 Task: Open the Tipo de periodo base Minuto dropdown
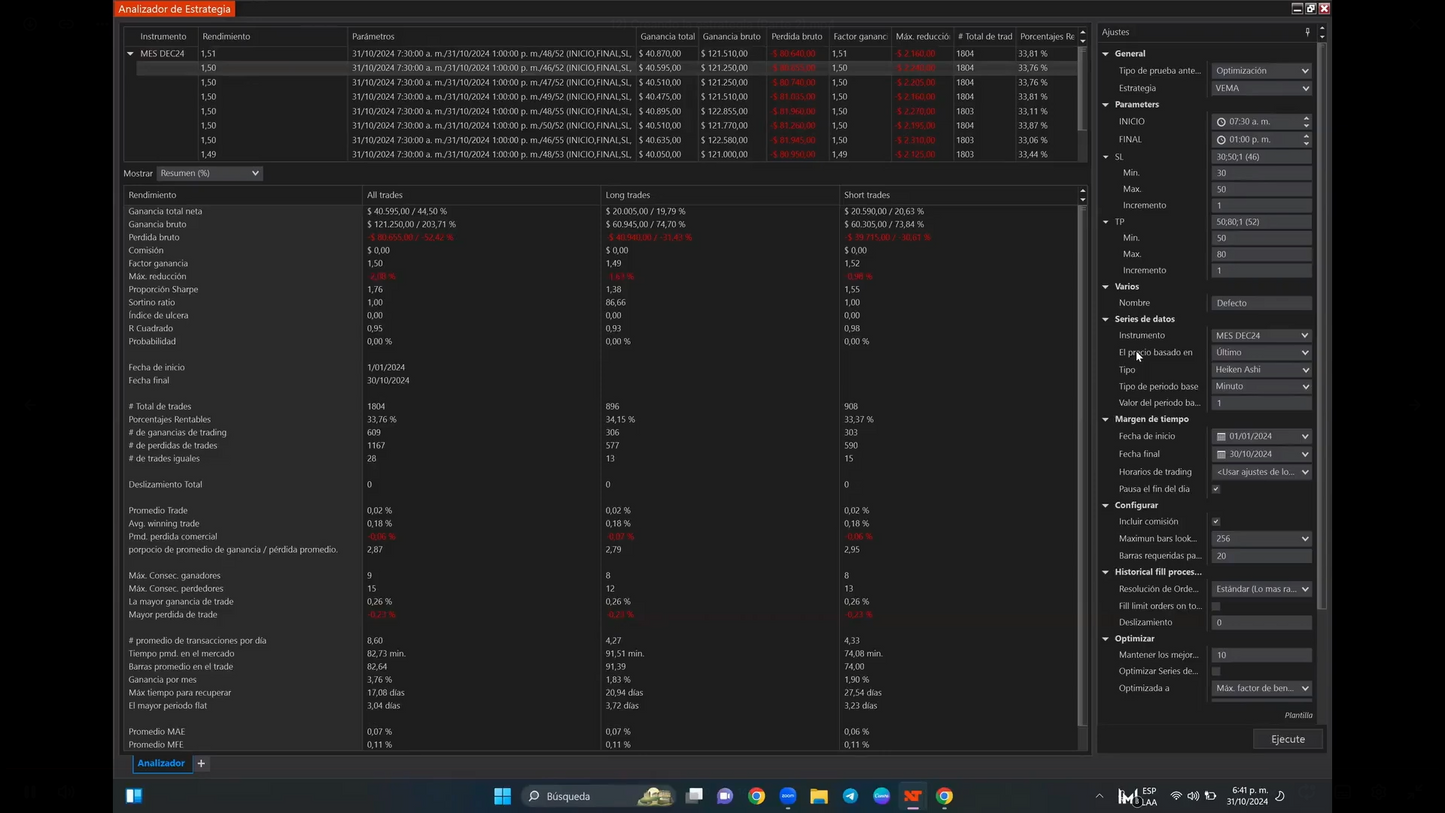1261,386
